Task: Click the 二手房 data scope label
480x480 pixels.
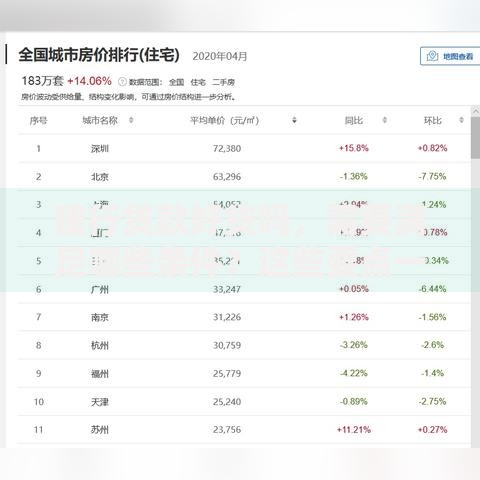Action: pos(224,82)
